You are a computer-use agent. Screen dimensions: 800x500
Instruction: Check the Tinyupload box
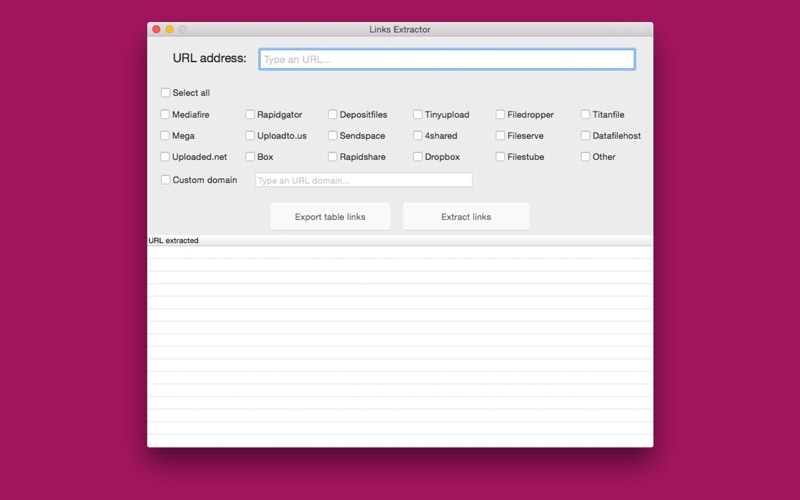point(418,114)
